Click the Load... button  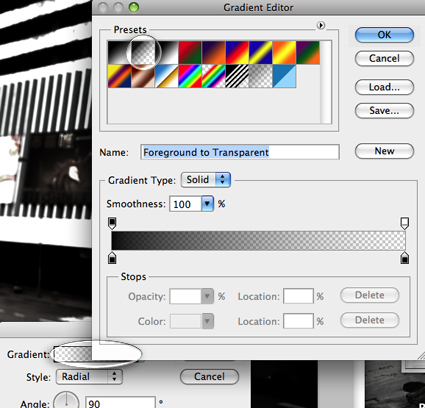(x=384, y=87)
